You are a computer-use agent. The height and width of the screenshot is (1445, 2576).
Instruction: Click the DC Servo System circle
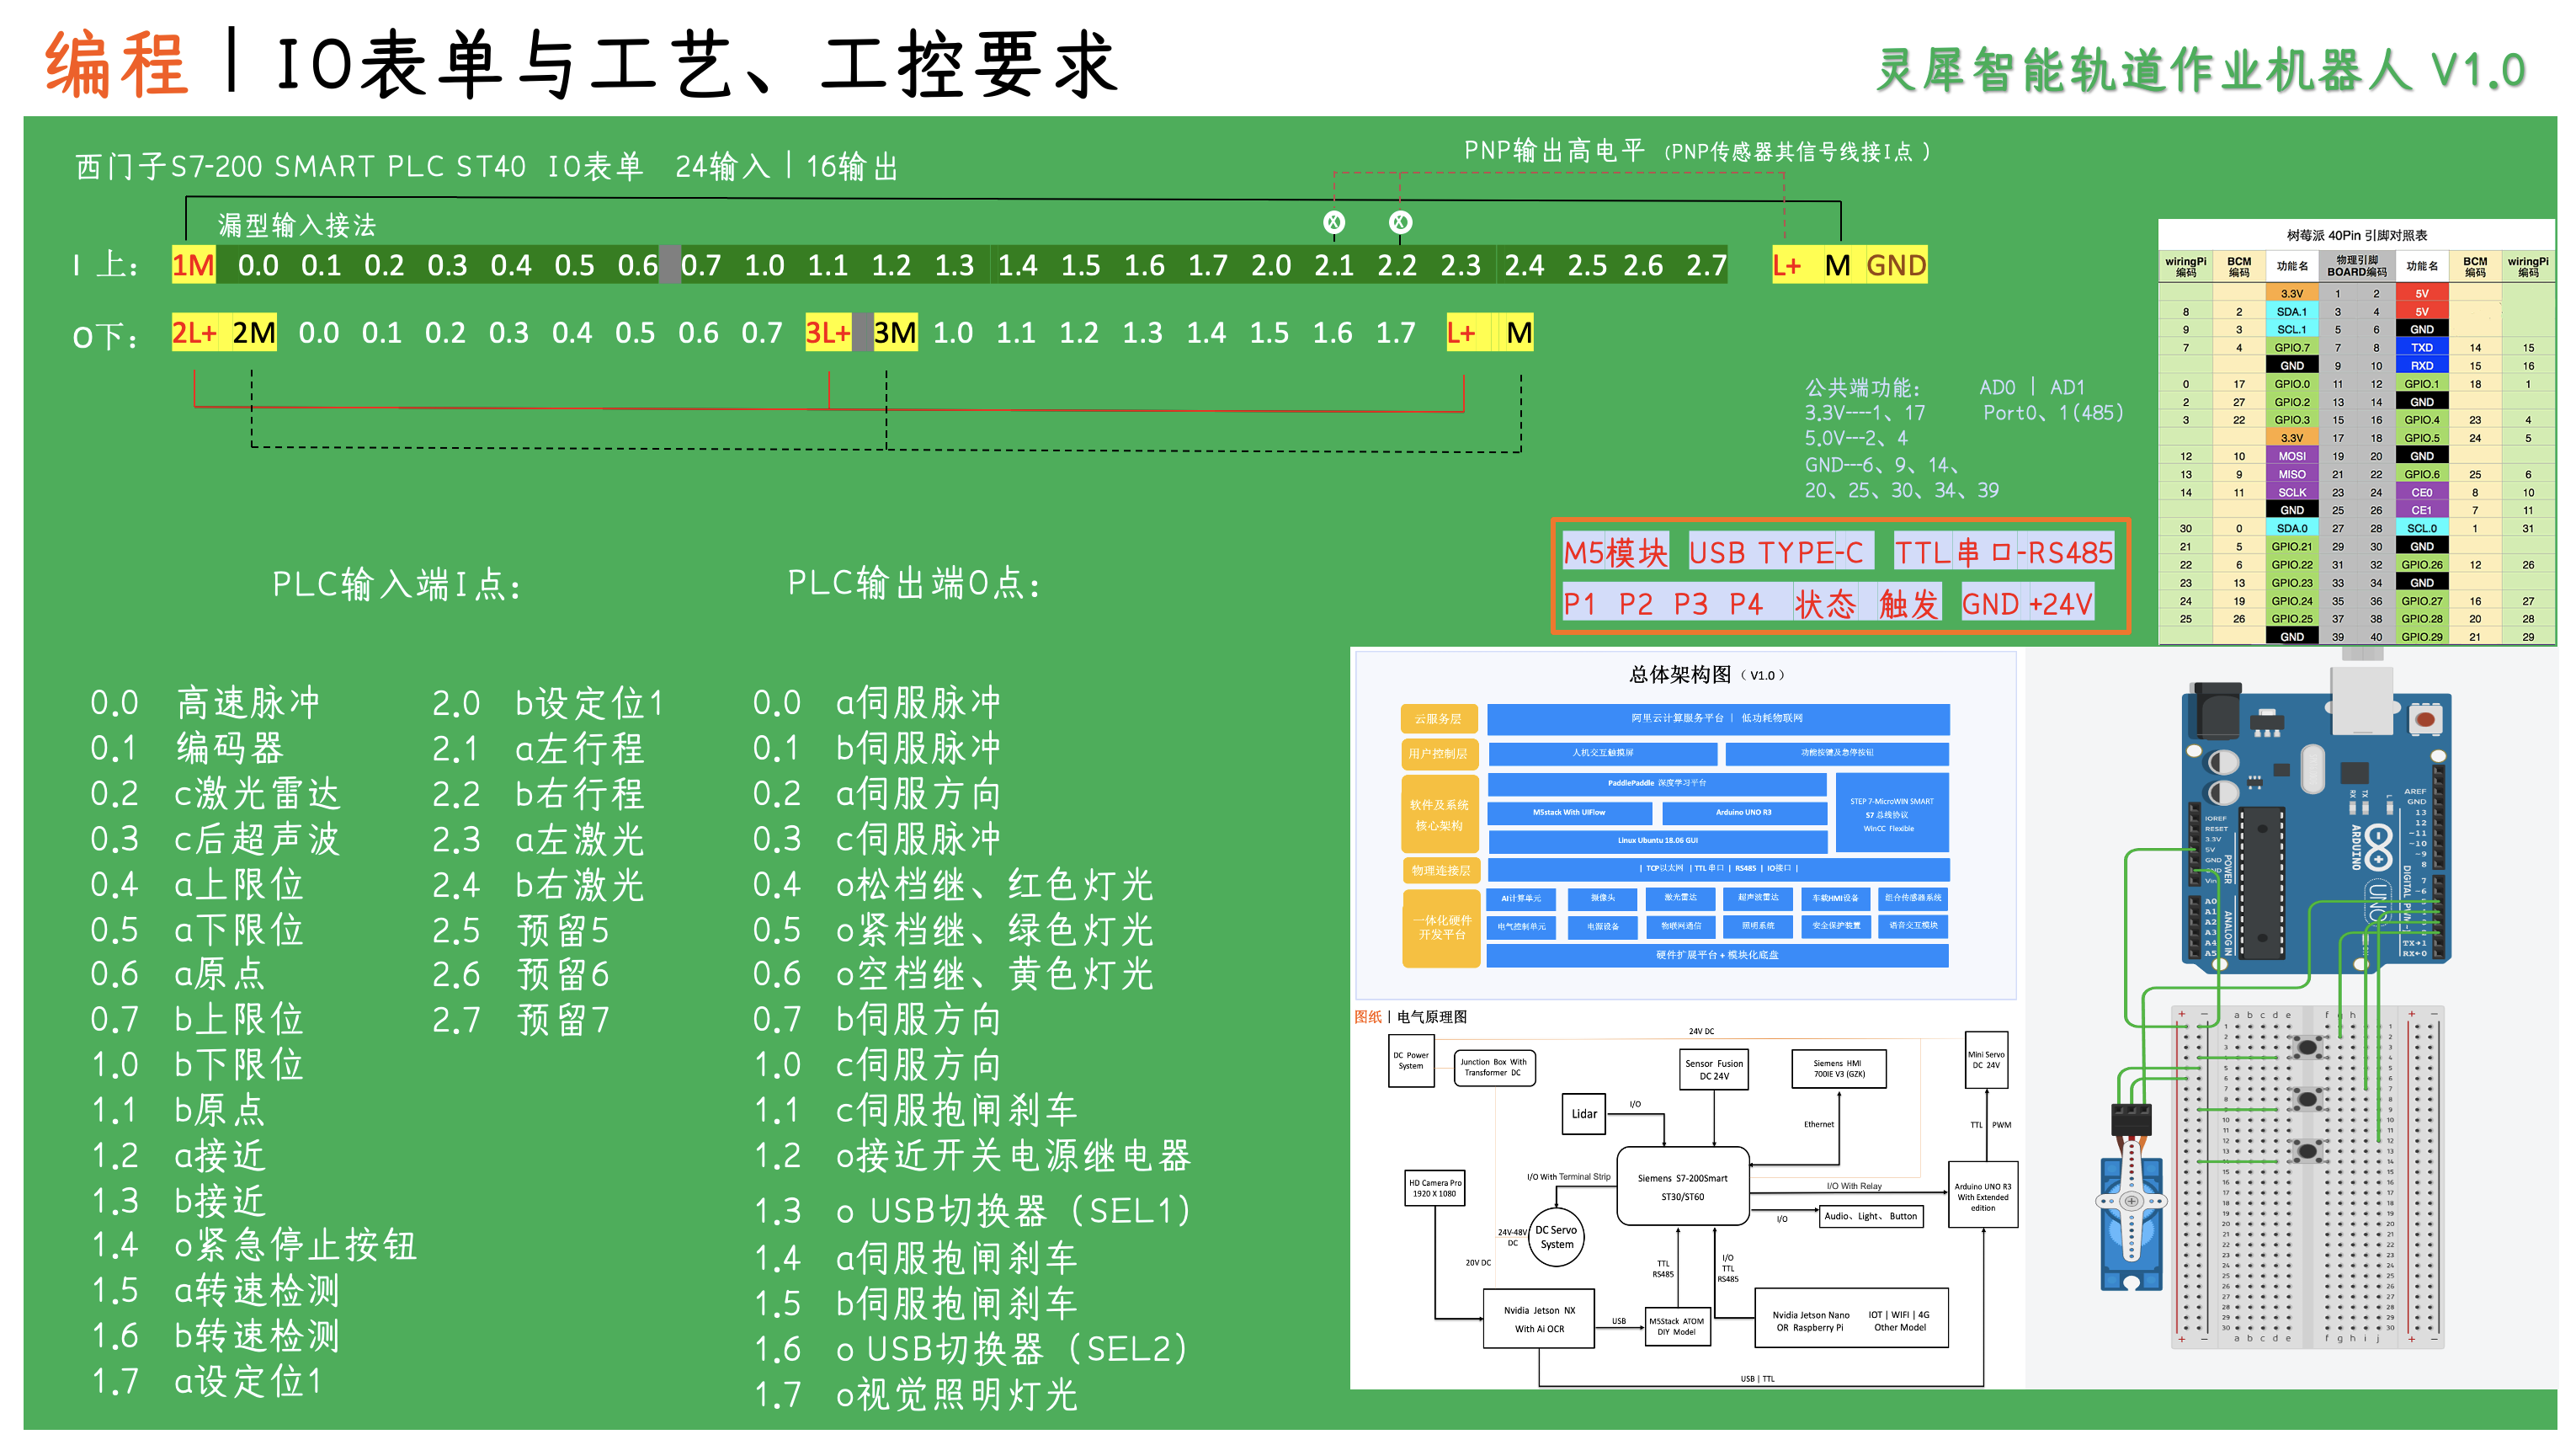(x=1556, y=1238)
